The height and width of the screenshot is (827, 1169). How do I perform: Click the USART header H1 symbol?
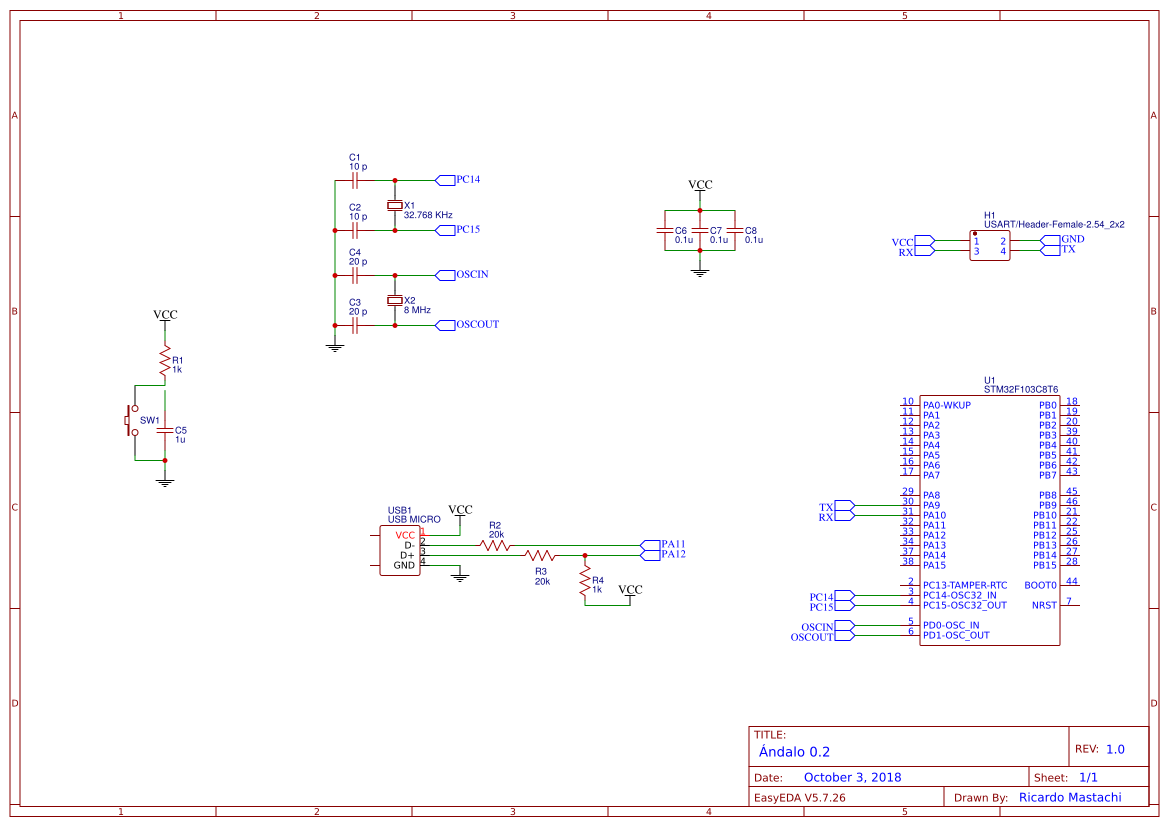tap(991, 243)
